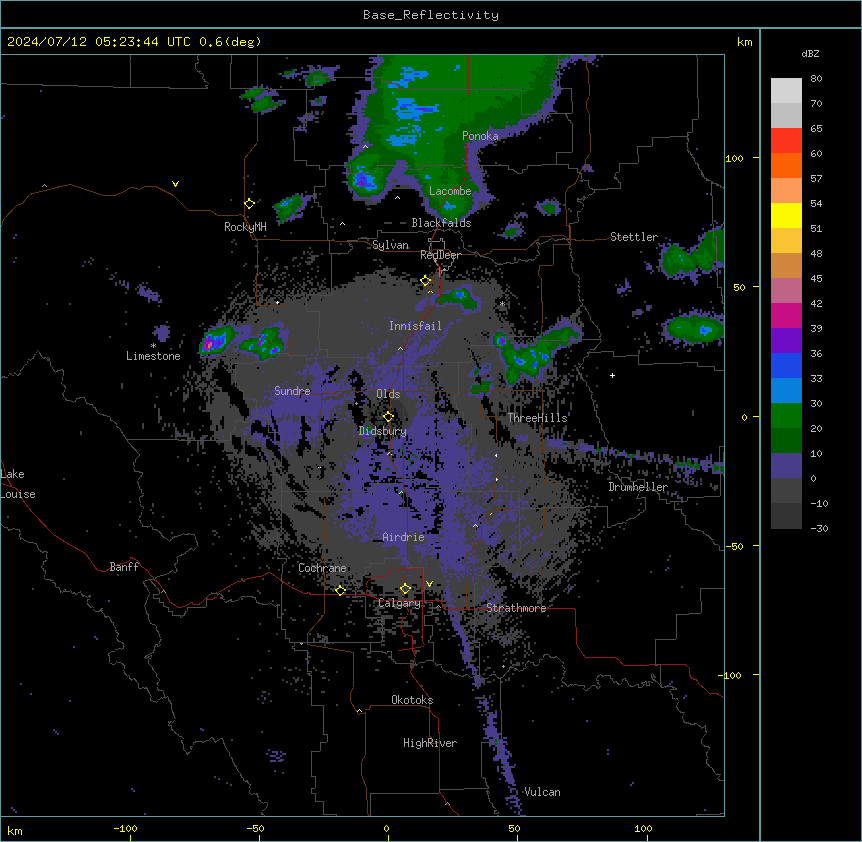
Task: Click the Limestone location label
Action: (x=153, y=356)
